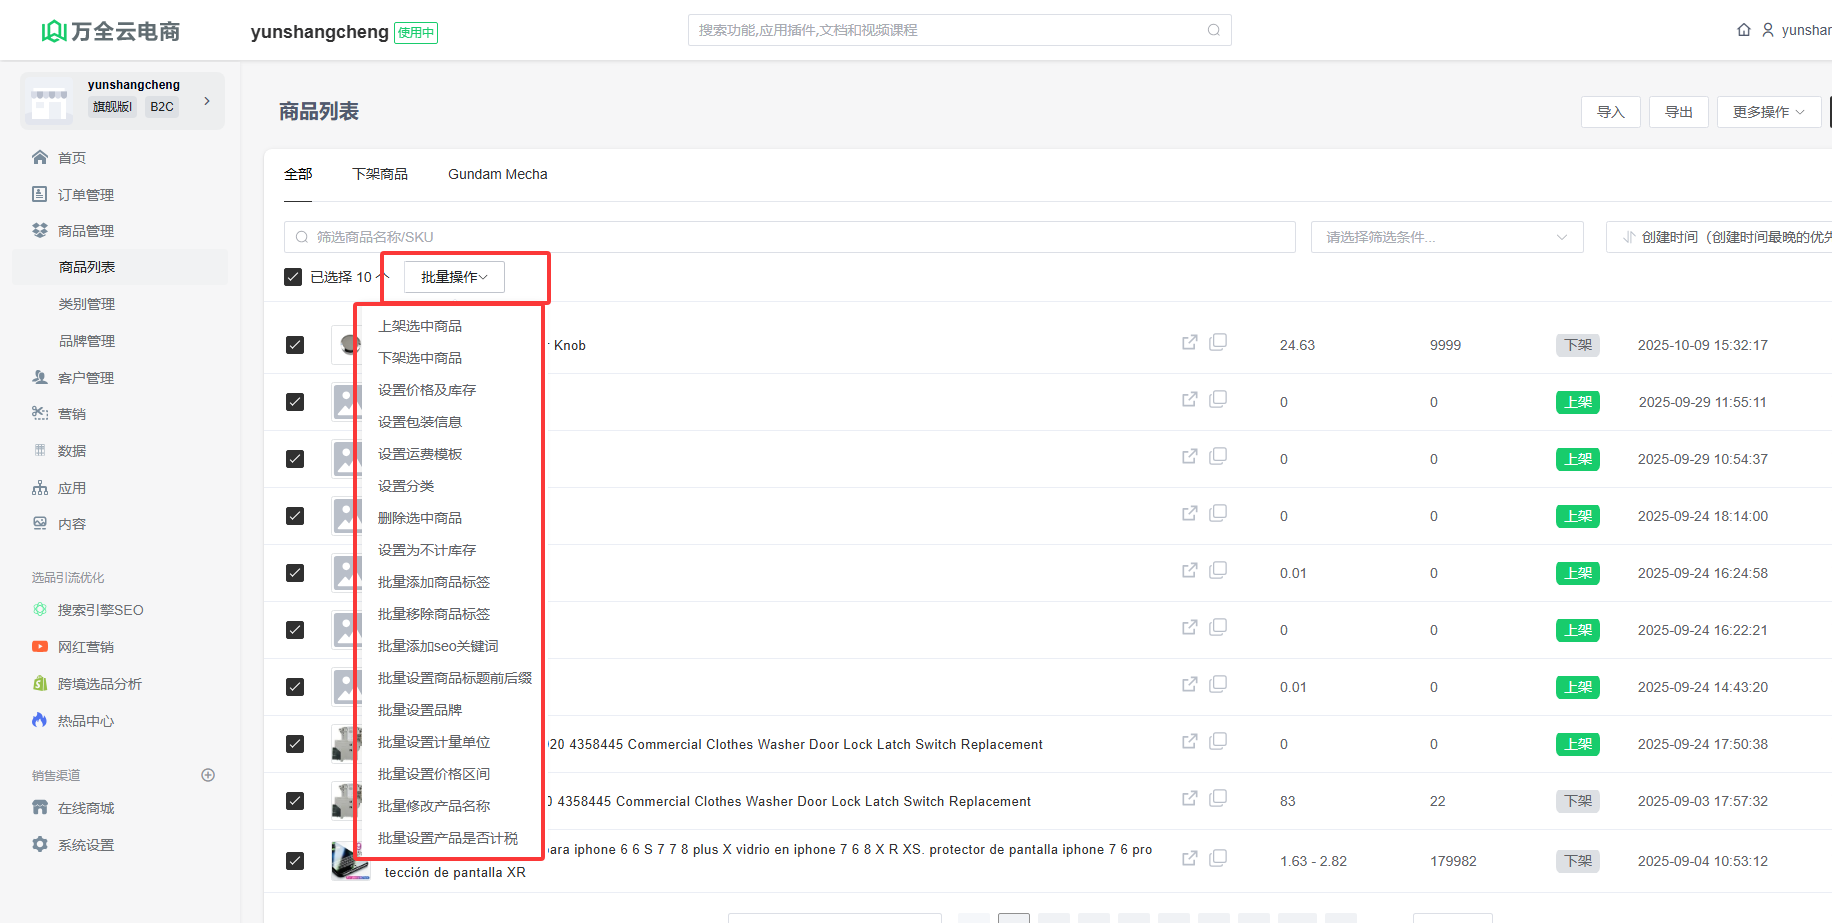This screenshot has width=1832, height=923.
Task: Uncheck the iphone screen protector row checkbox
Action: click(295, 861)
